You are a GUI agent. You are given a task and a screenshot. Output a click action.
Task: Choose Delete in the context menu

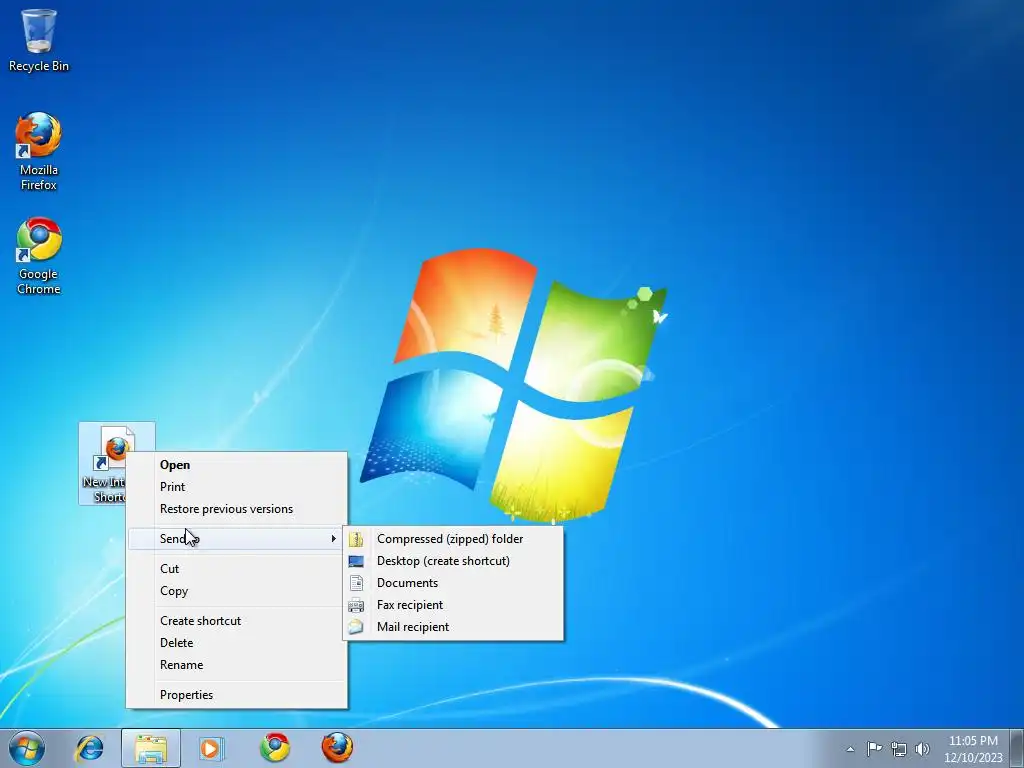click(236, 643)
